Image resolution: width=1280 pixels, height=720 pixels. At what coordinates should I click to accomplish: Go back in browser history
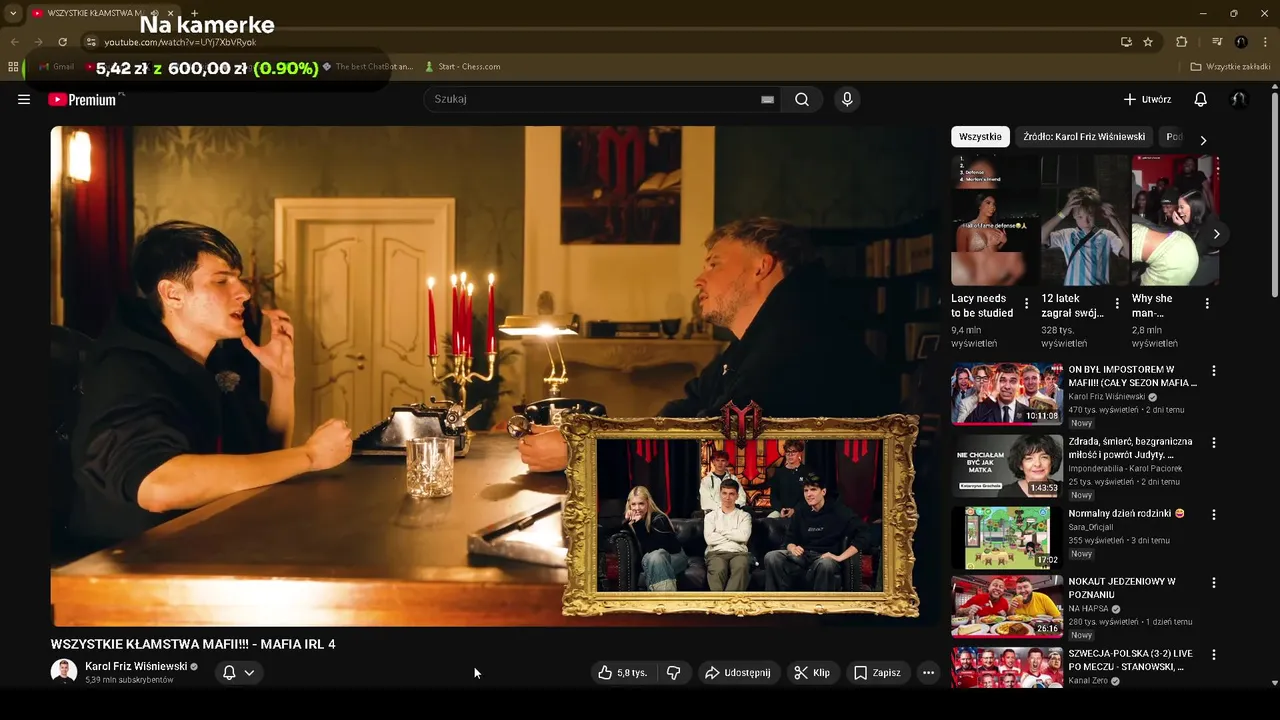(14, 42)
